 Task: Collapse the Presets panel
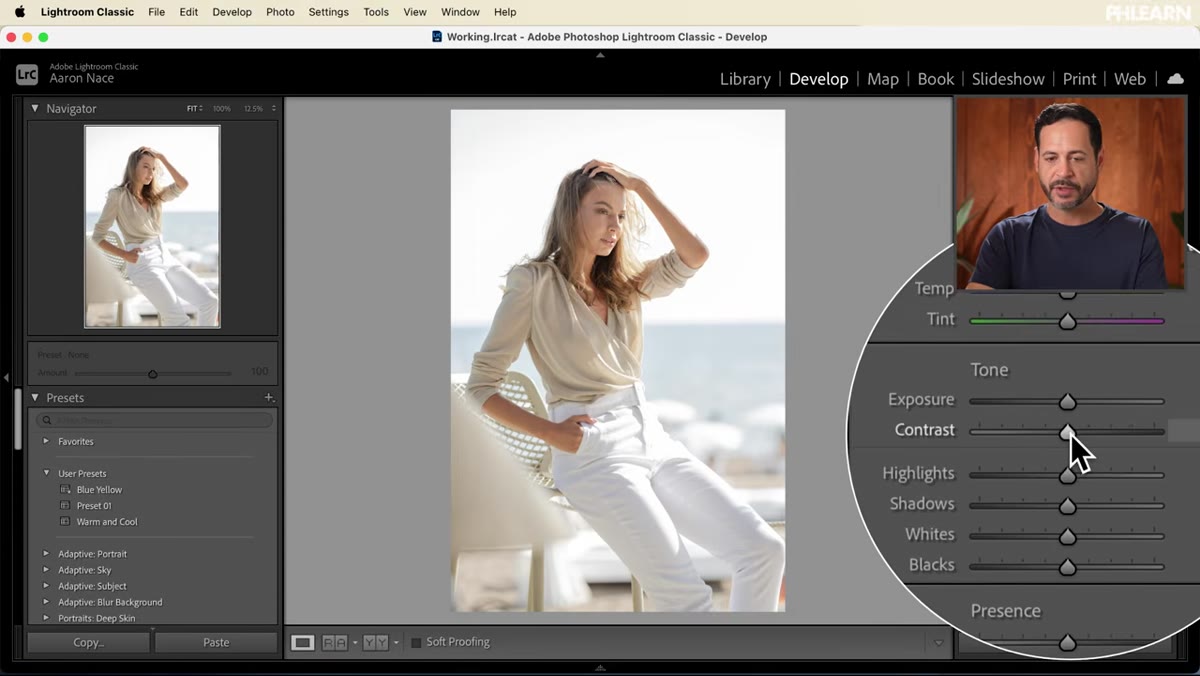[x=35, y=397]
